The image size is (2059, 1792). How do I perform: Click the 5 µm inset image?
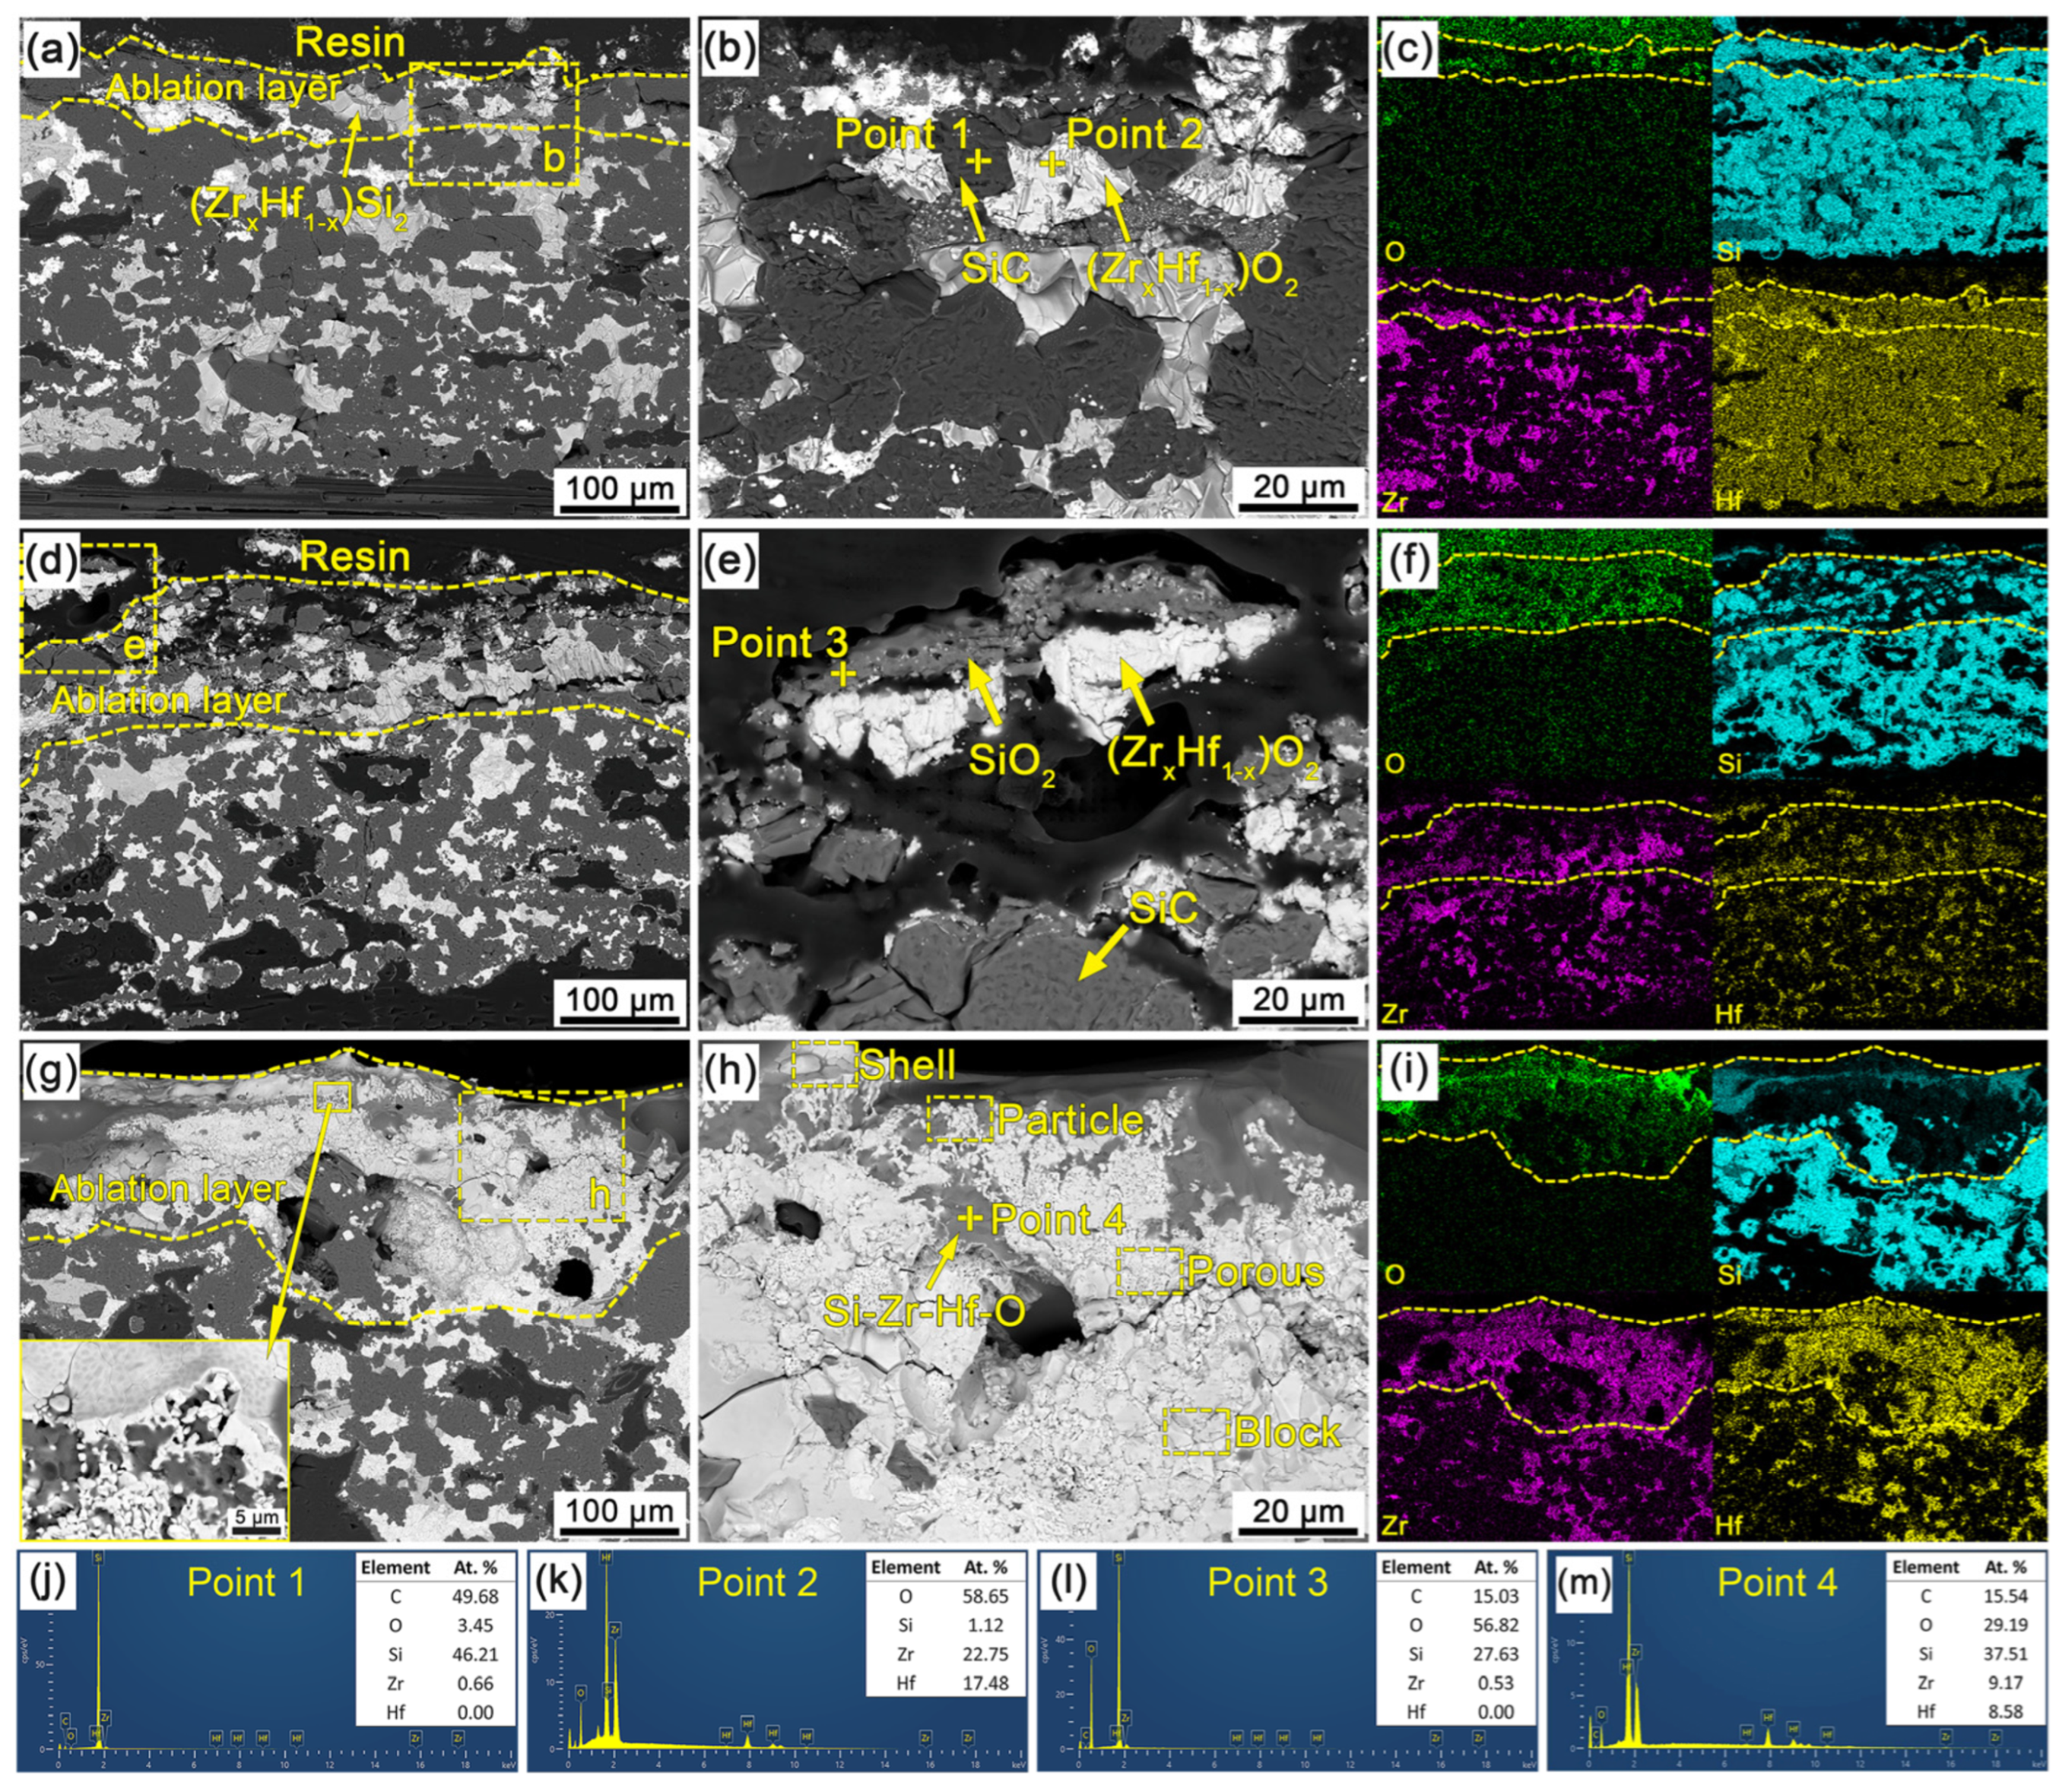pos(154,1441)
